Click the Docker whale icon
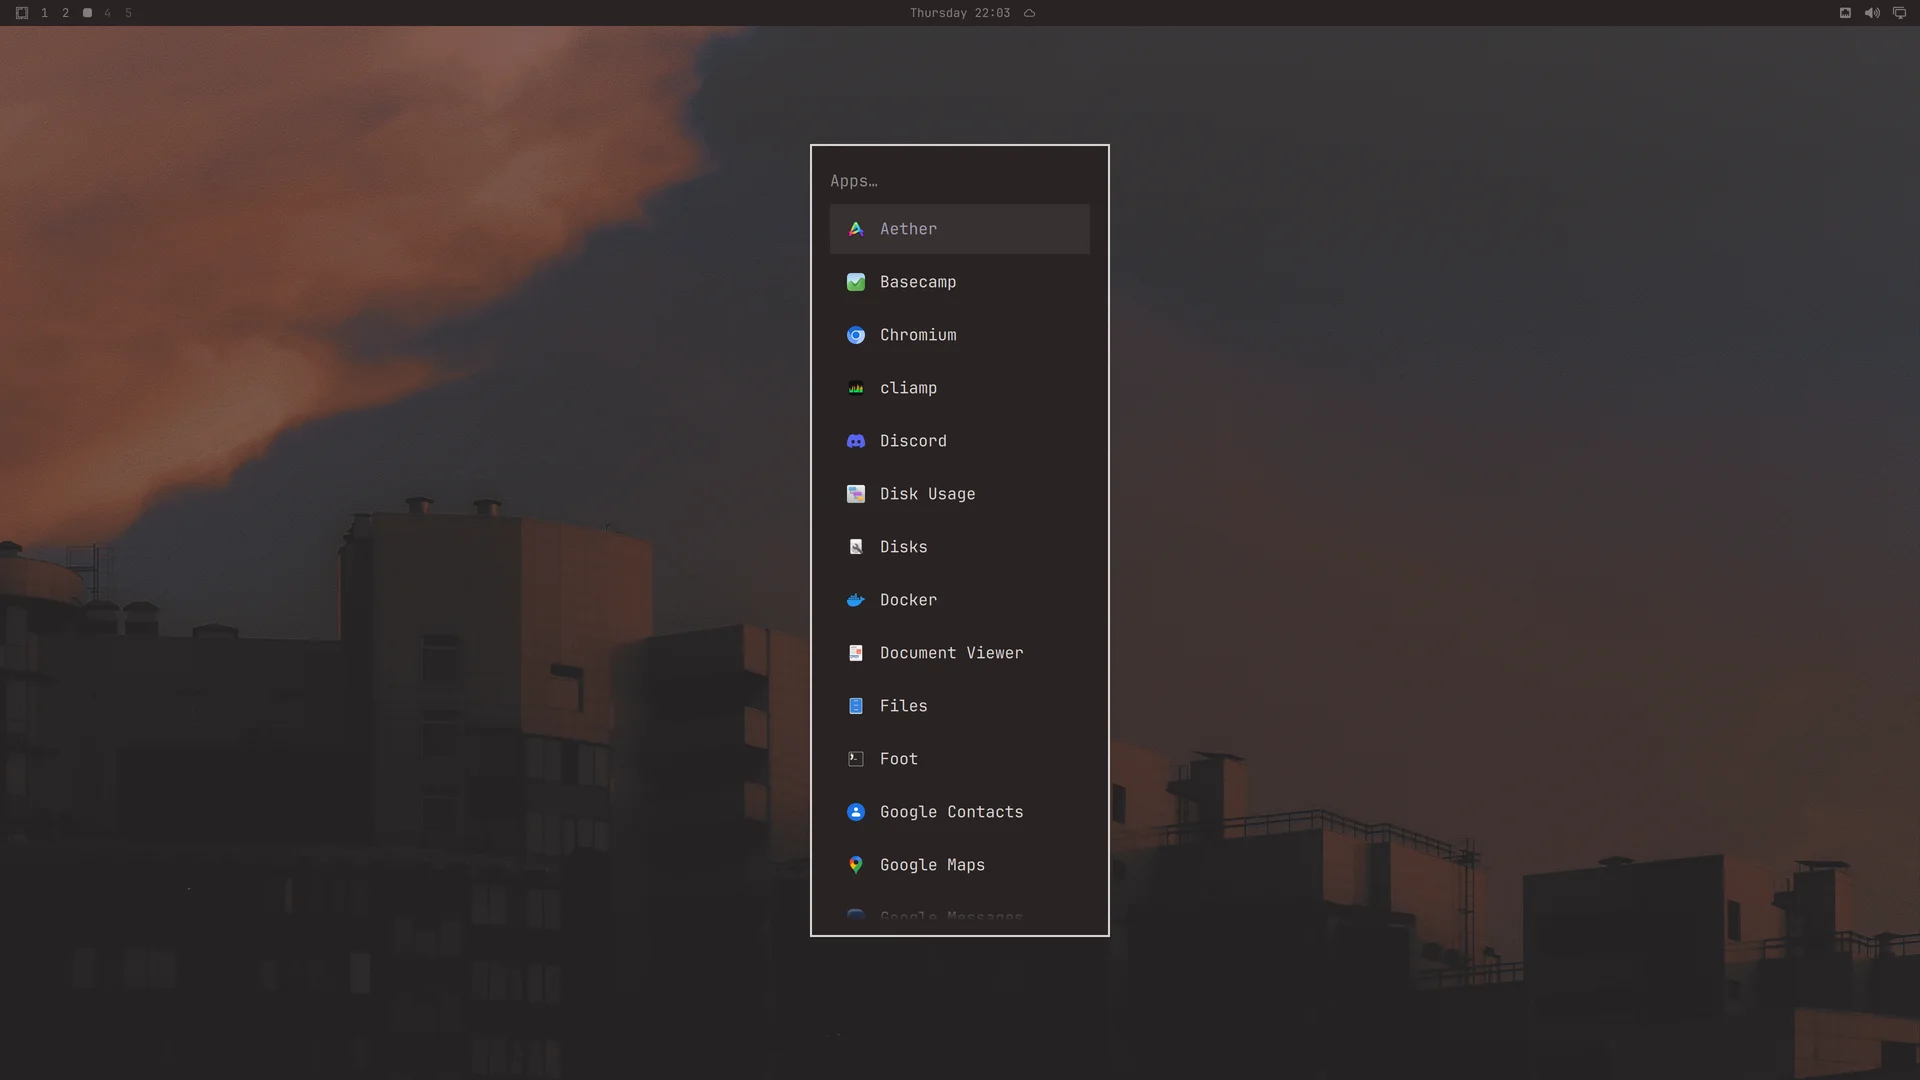The height and width of the screenshot is (1080, 1920). pos(856,600)
